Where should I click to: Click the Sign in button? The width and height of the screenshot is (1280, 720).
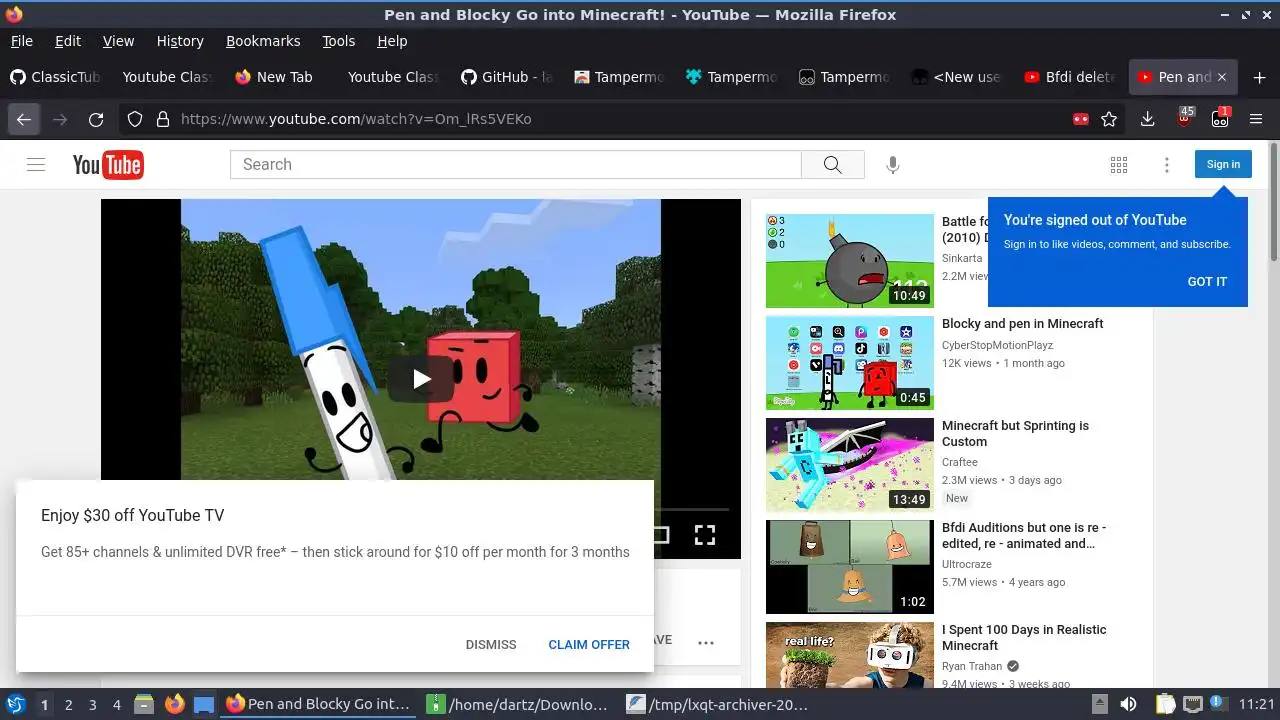(1223, 165)
